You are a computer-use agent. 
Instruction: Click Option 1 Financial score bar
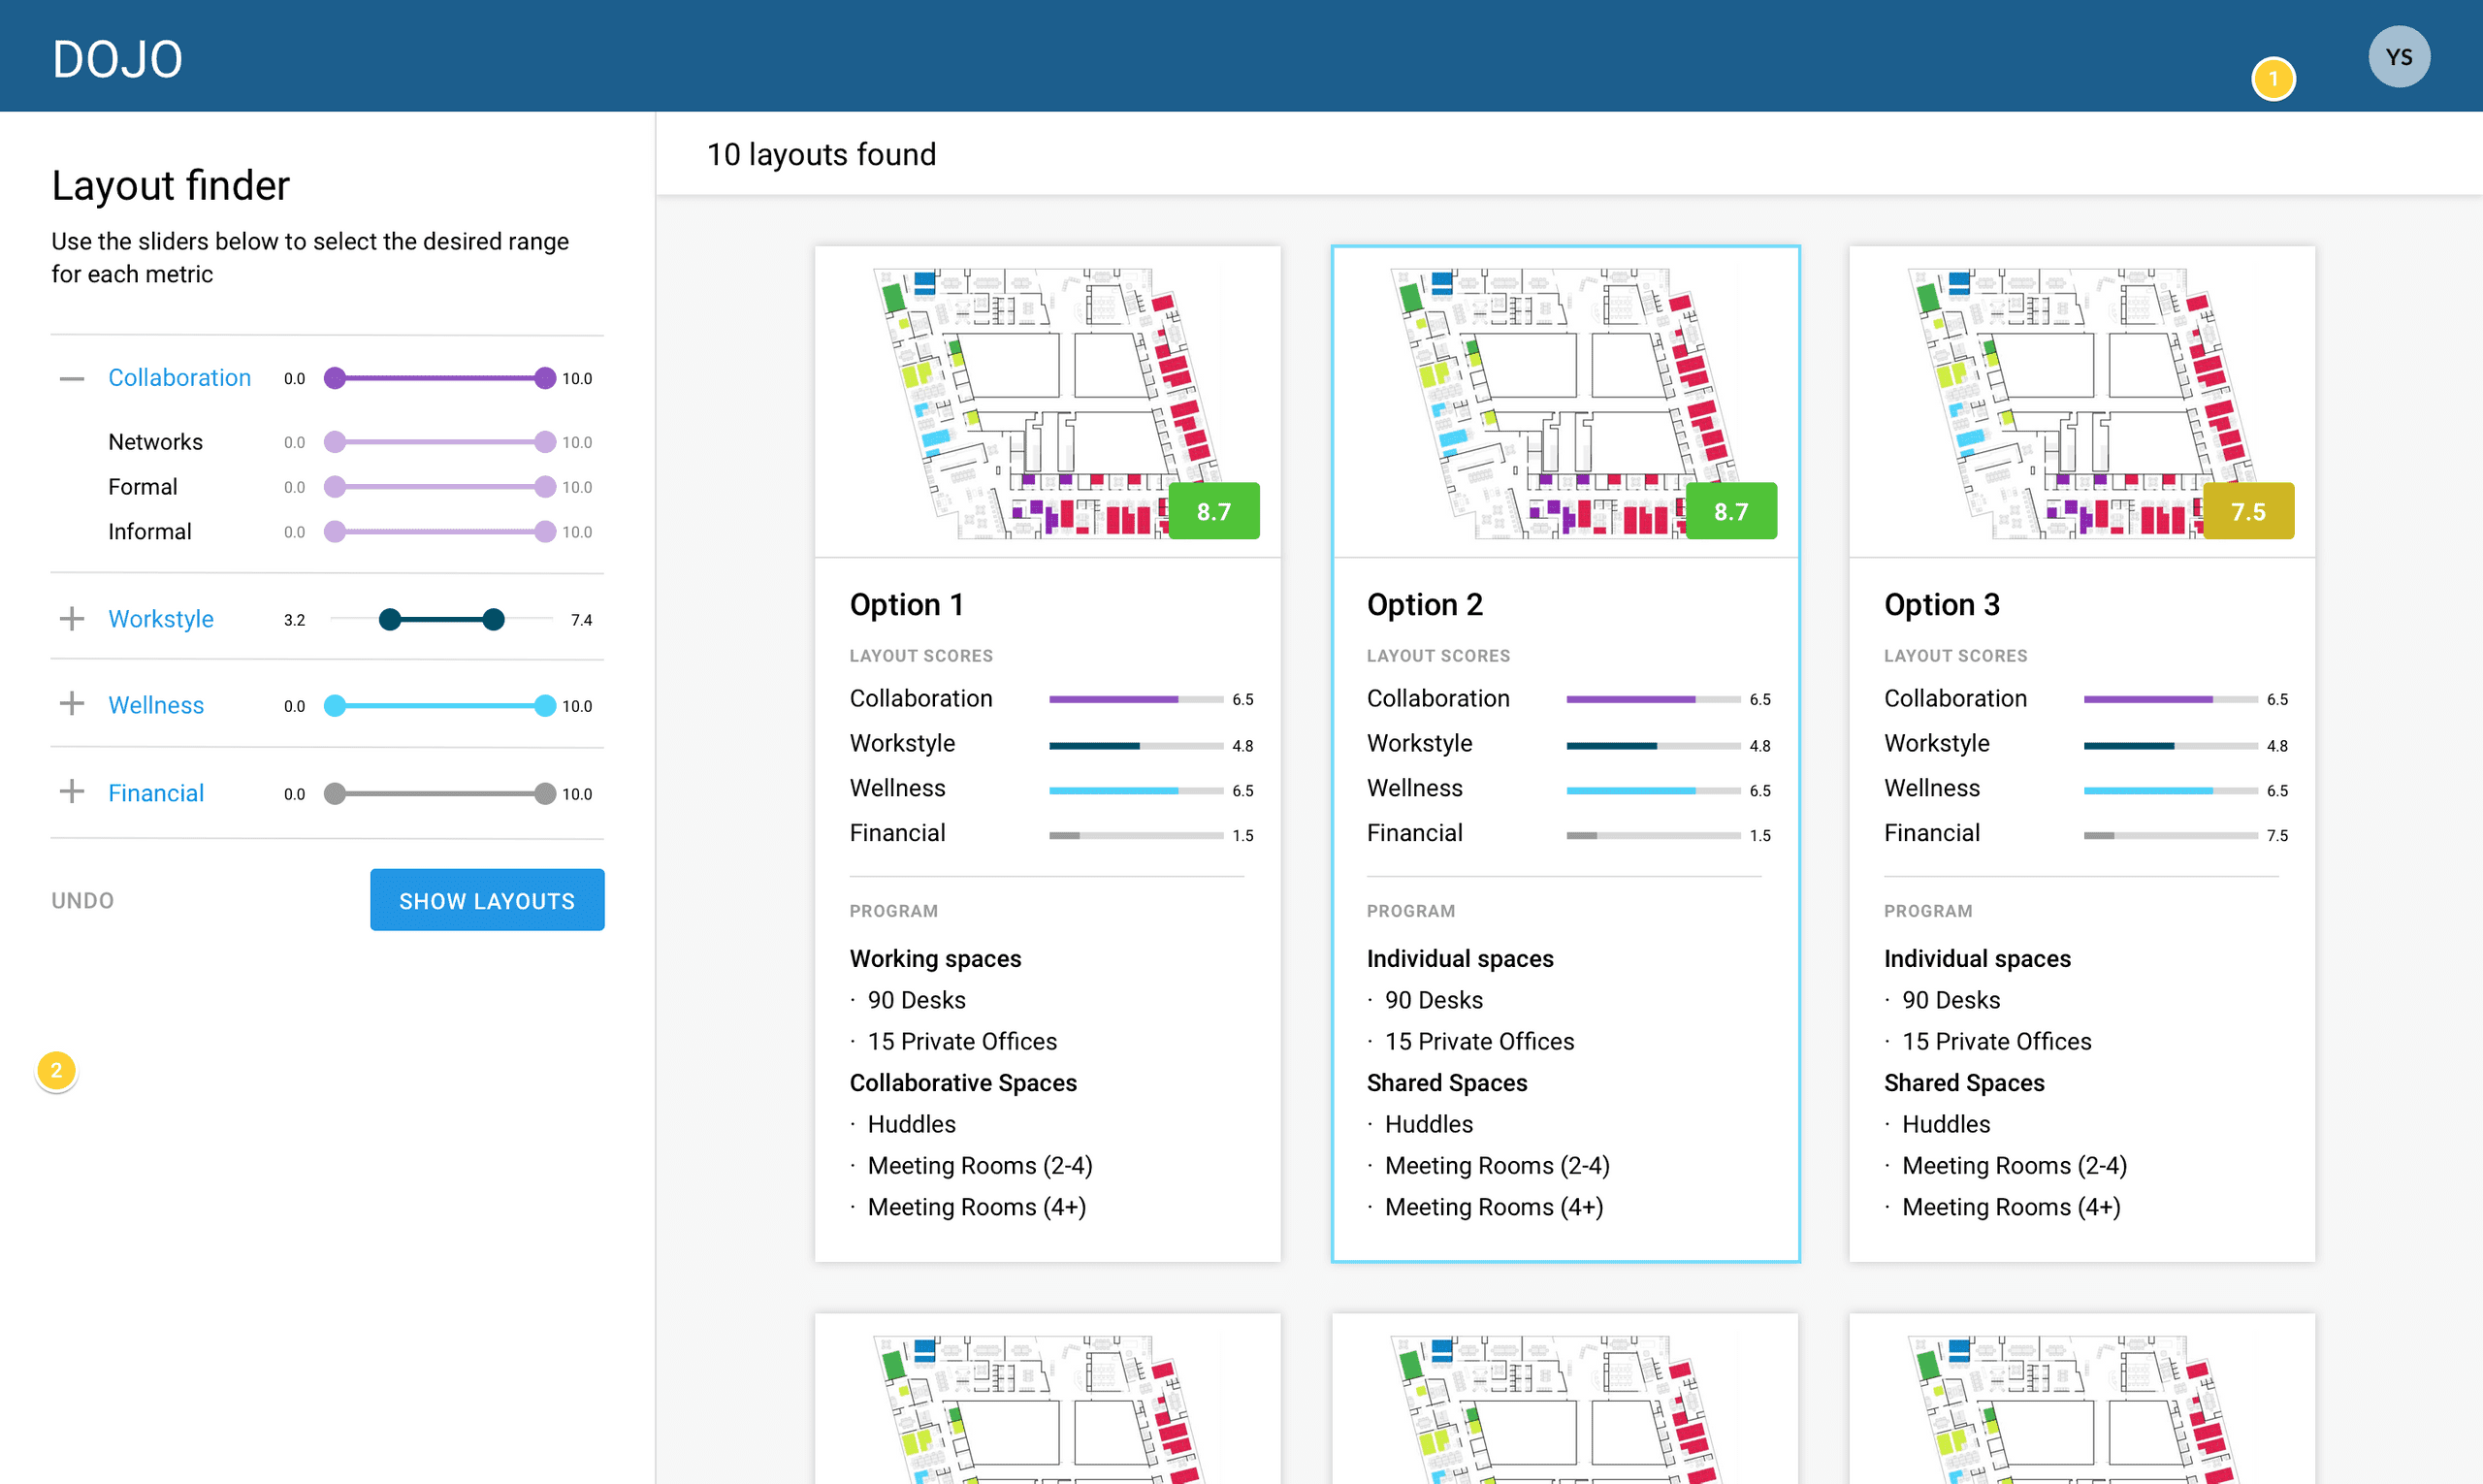pyautogui.click(x=1136, y=835)
